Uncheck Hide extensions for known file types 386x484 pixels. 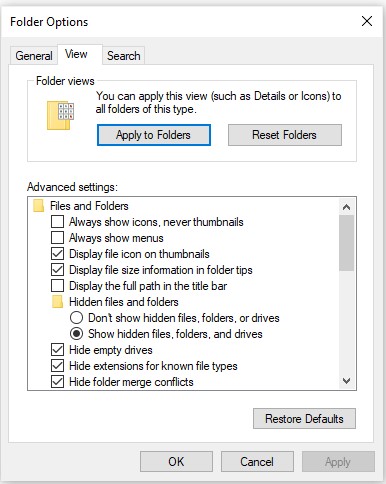(x=57, y=366)
